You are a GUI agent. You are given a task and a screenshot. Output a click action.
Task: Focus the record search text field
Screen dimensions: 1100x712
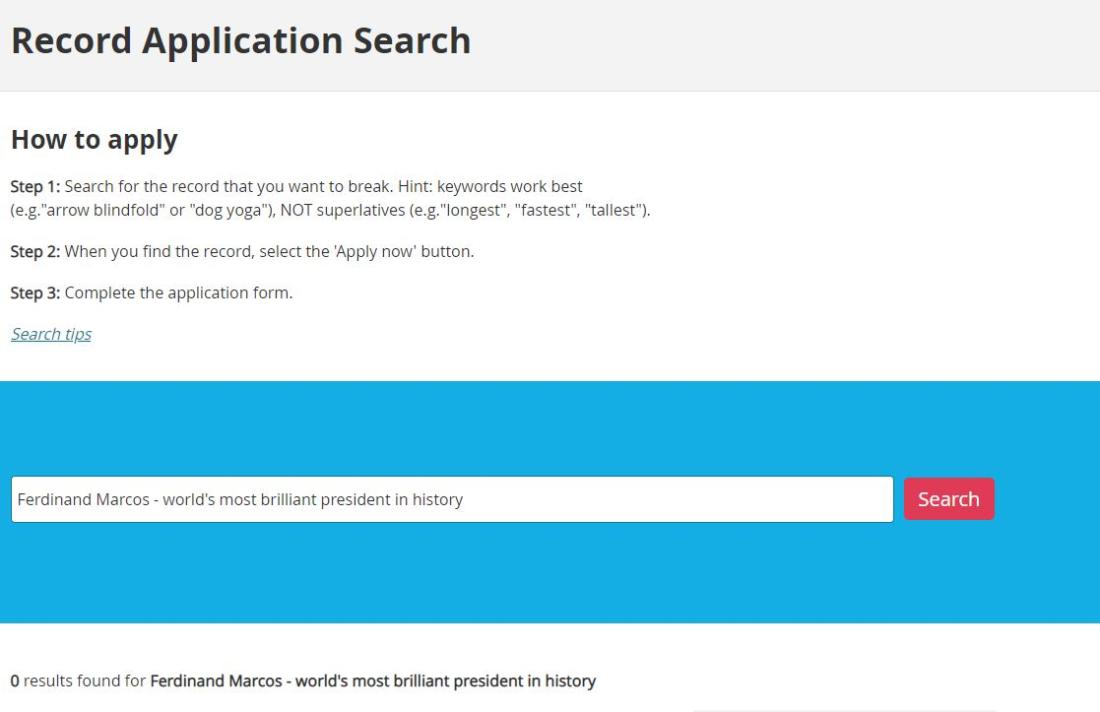point(452,499)
